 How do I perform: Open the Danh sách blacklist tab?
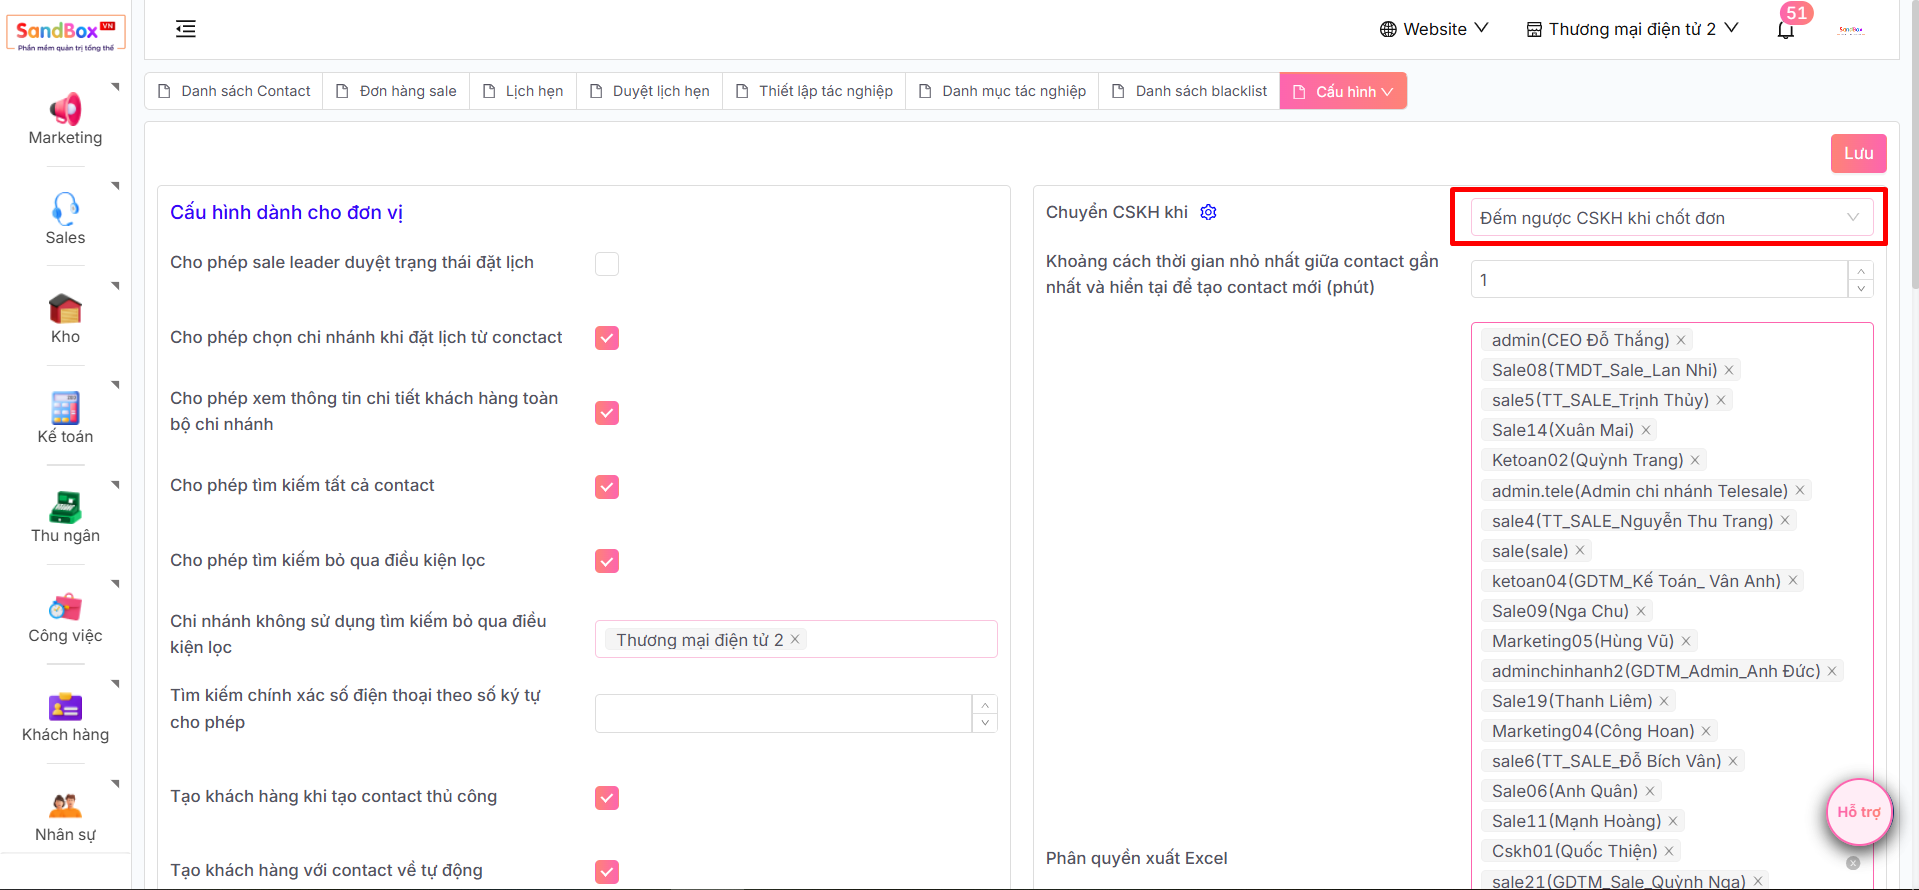pyautogui.click(x=1189, y=91)
